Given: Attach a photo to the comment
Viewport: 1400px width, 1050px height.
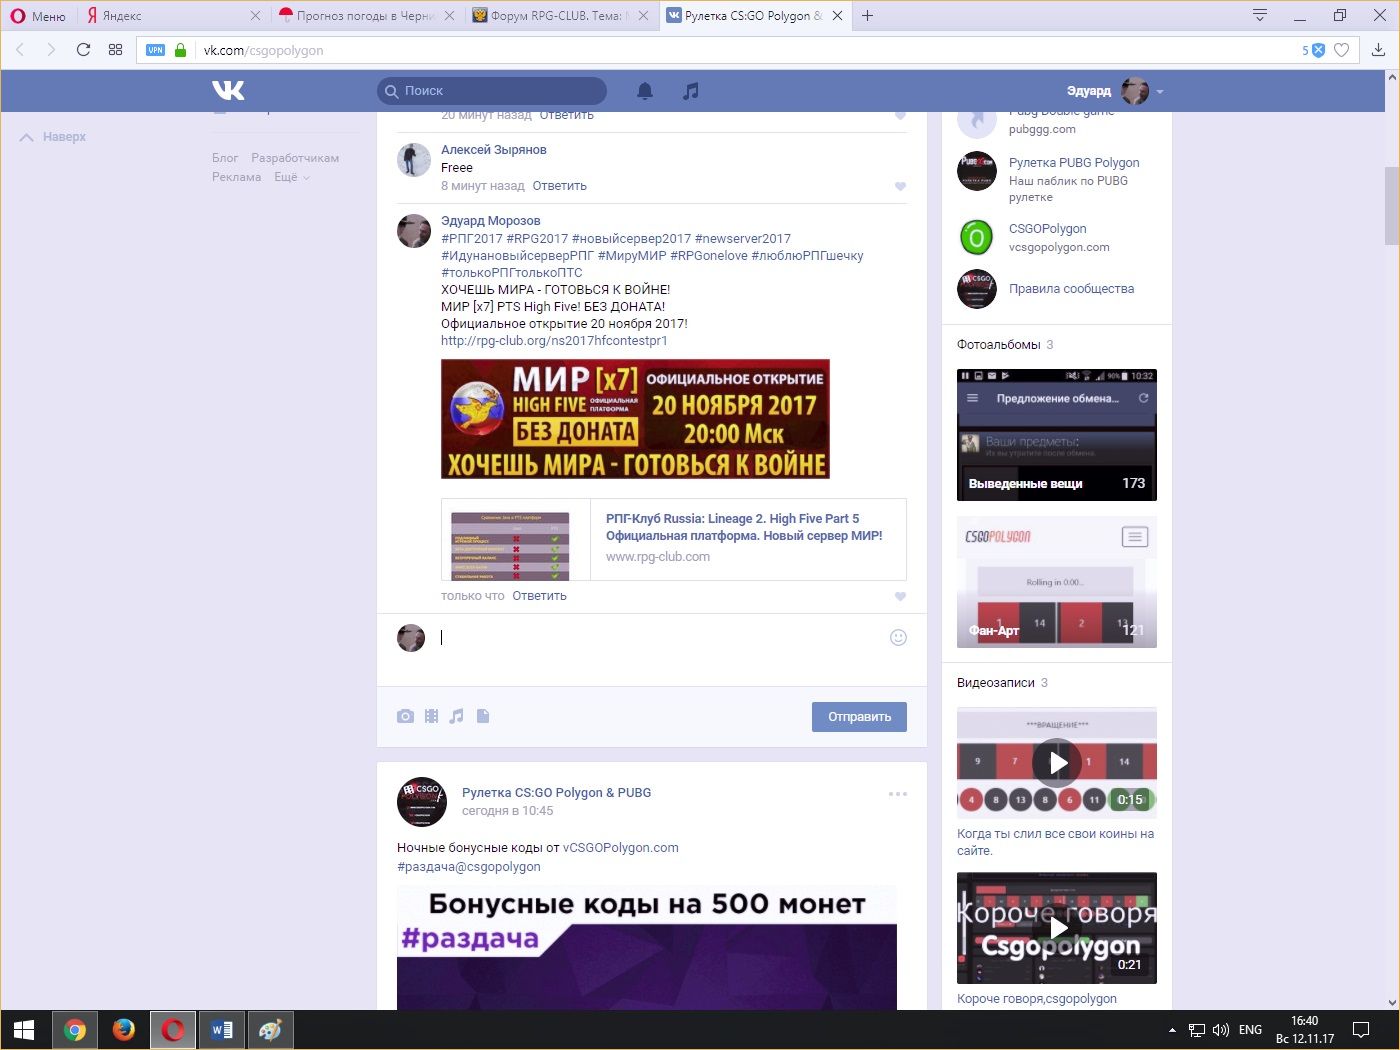Looking at the screenshot, I should pyautogui.click(x=405, y=716).
